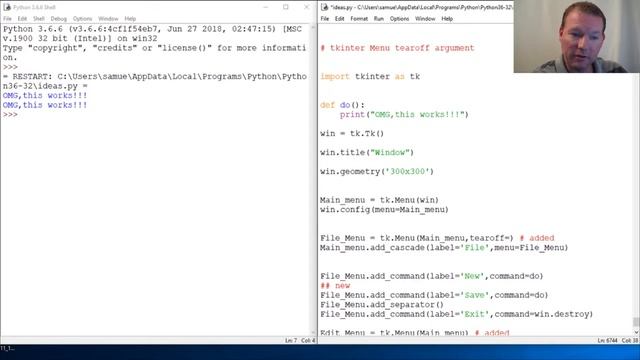Click first 'OMG,this works!!!' shell output

click(45, 96)
